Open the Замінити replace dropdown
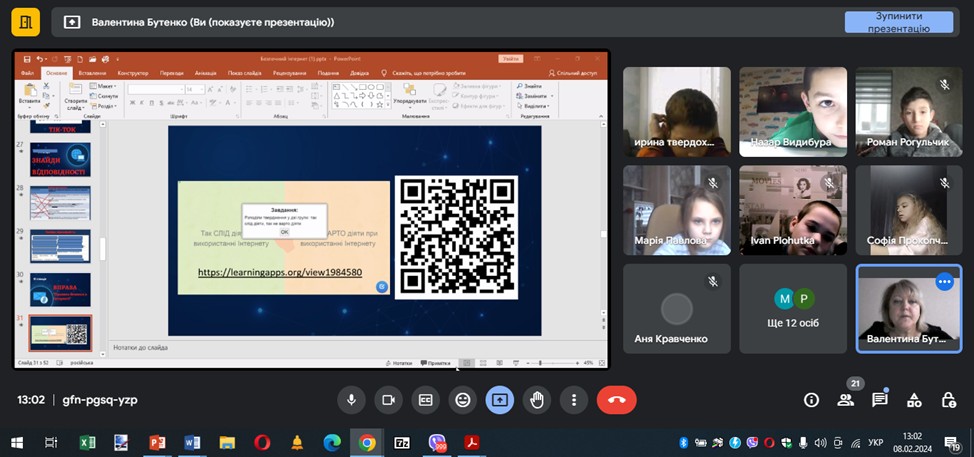The image size is (974, 457). coord(534,96)
